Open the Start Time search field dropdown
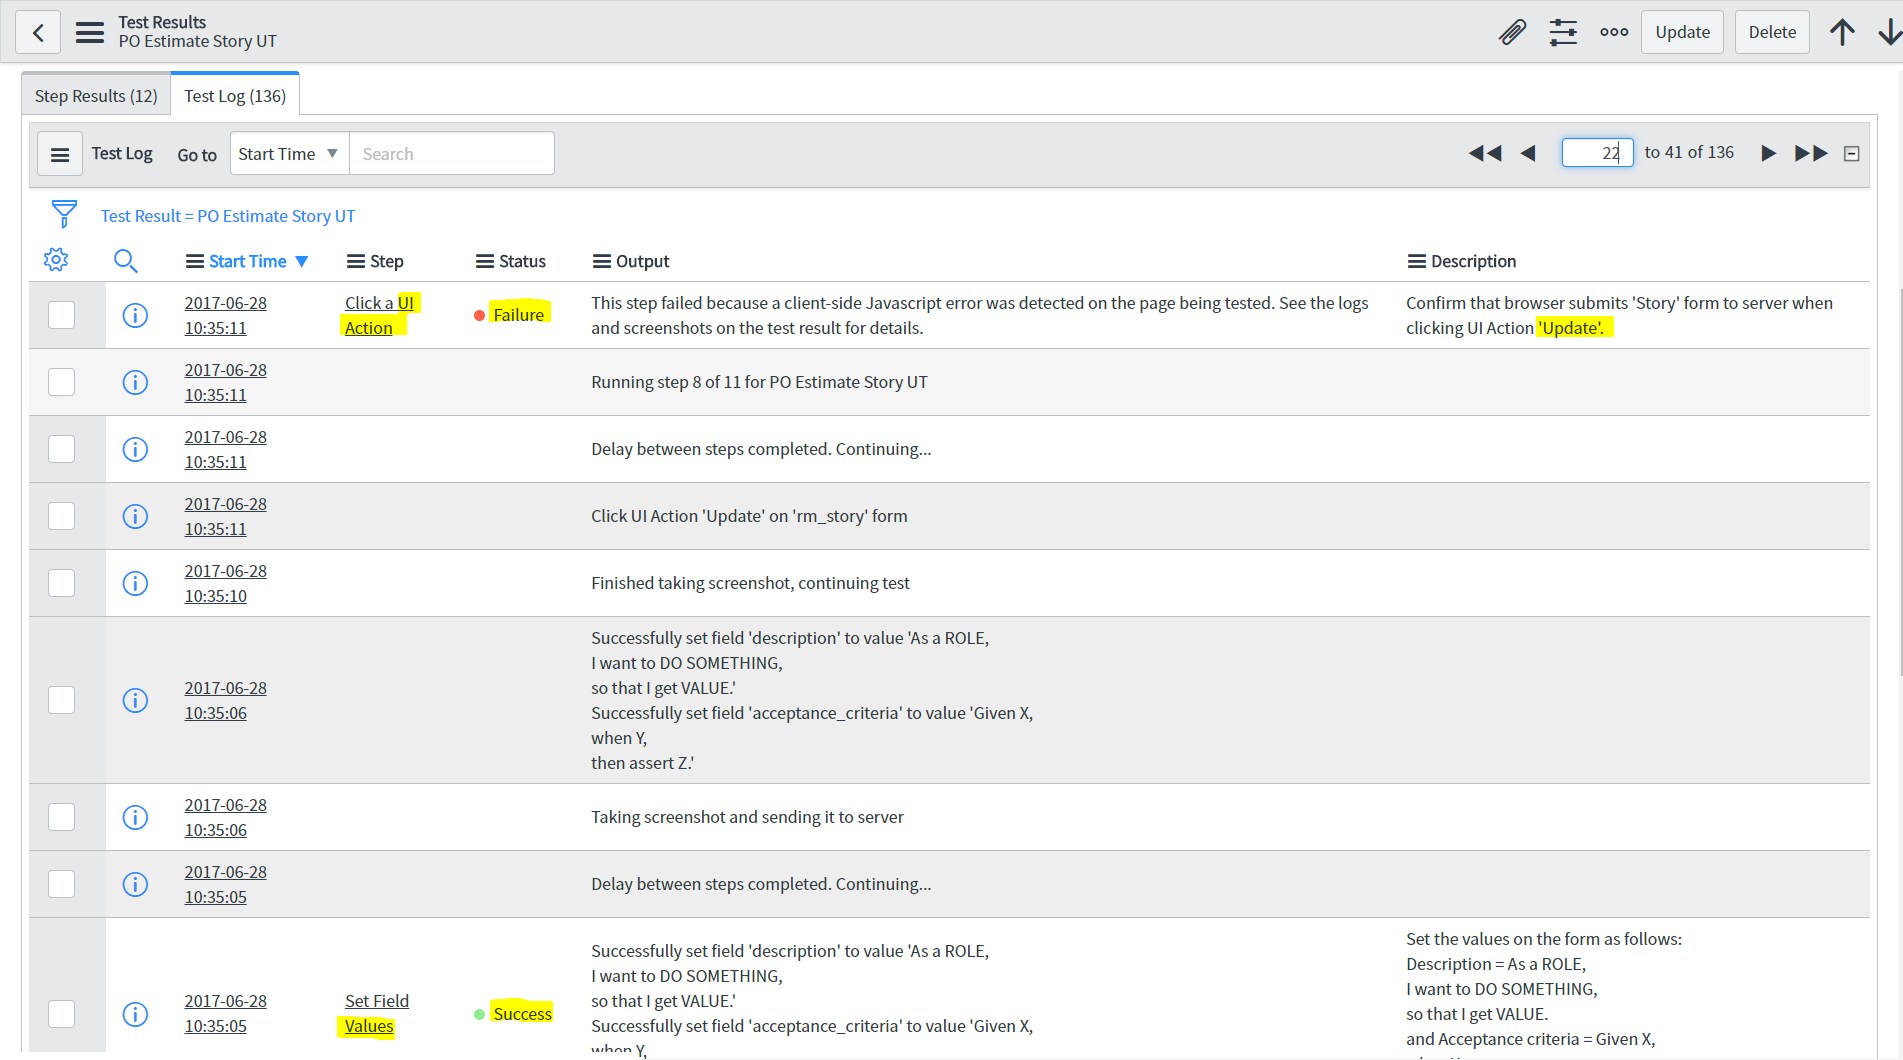Viewport: 1903px width, 1060px height. coord(289,154)
